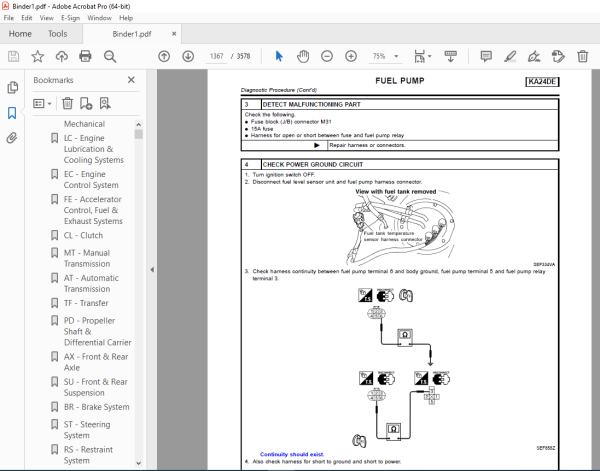Add a comment with the sticky note tool
Image resolution: width=600 pixels, height=471 pixels.
coord(485,56)
